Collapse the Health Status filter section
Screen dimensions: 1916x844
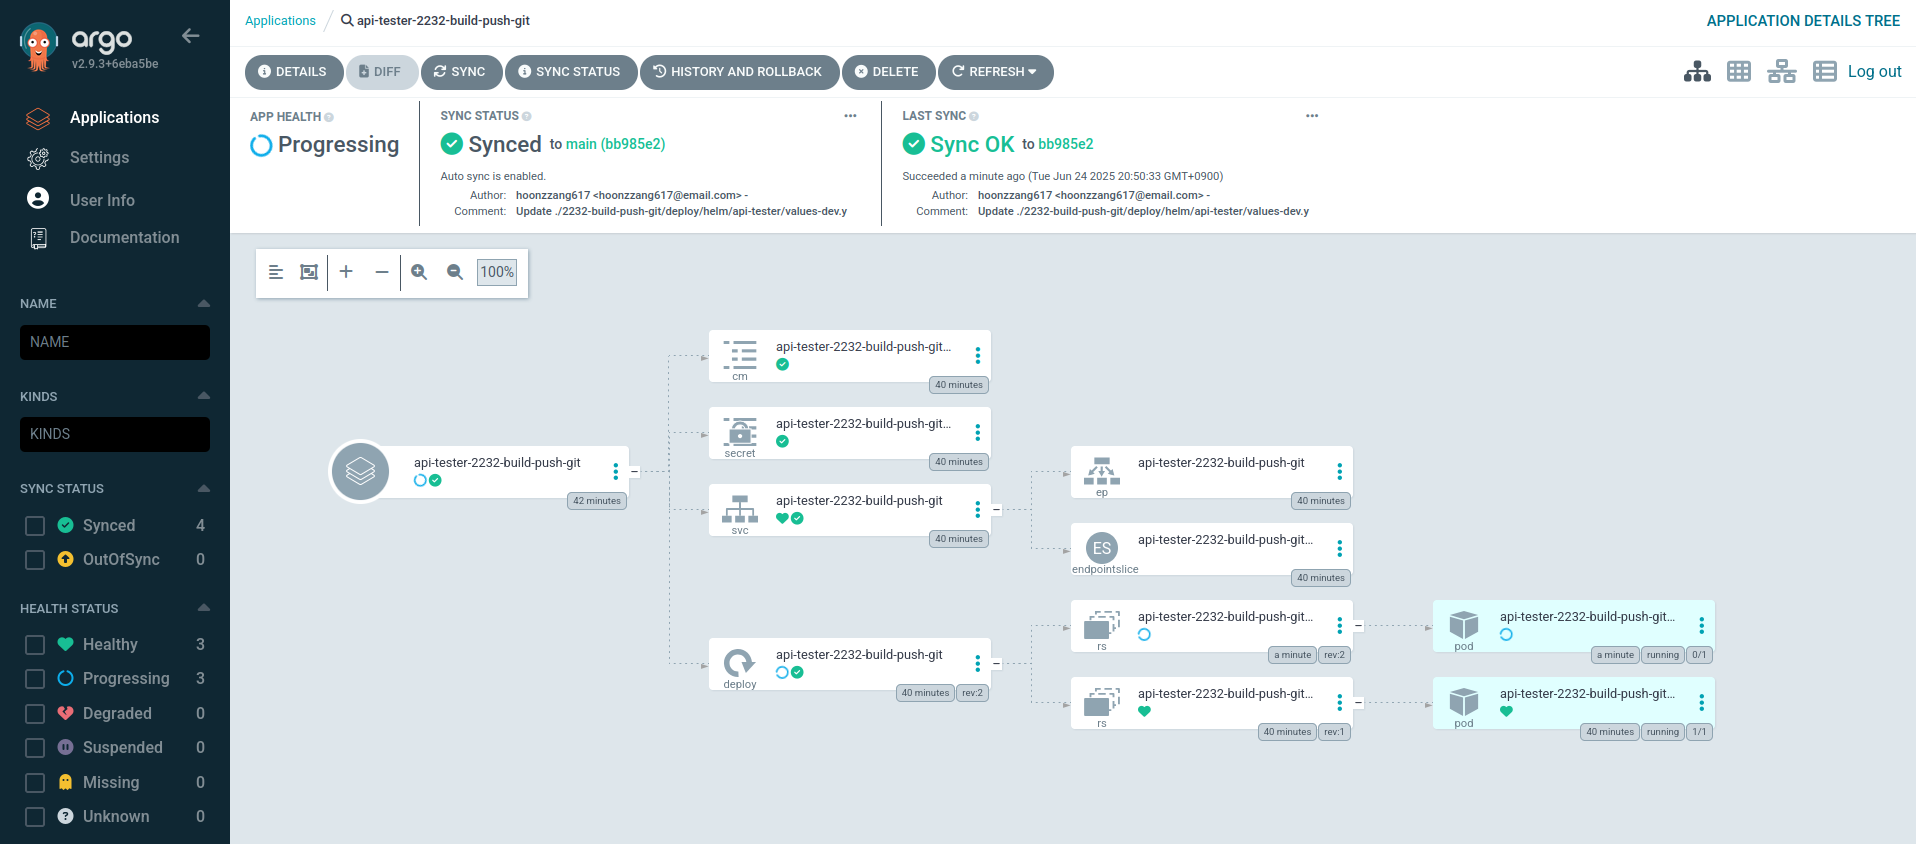pos(204,608)
